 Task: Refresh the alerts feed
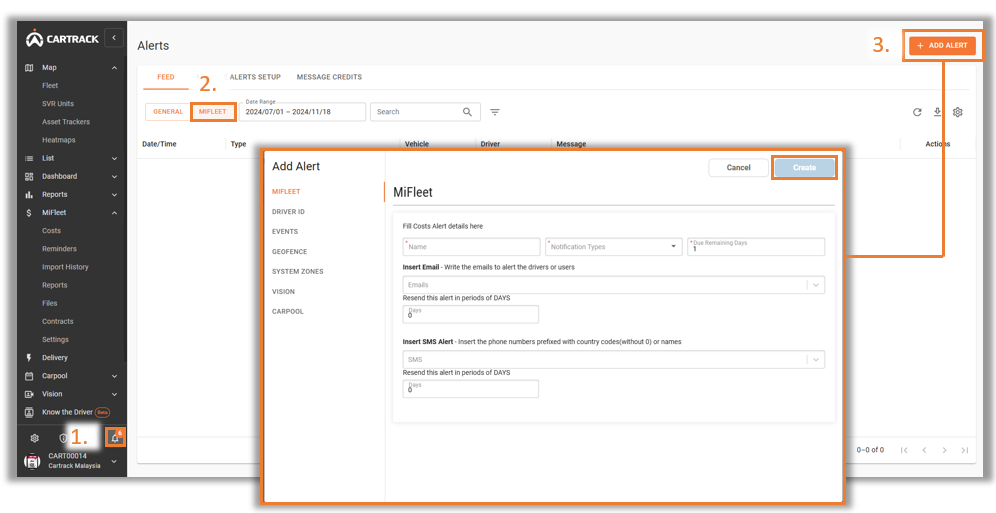(917, 112)
